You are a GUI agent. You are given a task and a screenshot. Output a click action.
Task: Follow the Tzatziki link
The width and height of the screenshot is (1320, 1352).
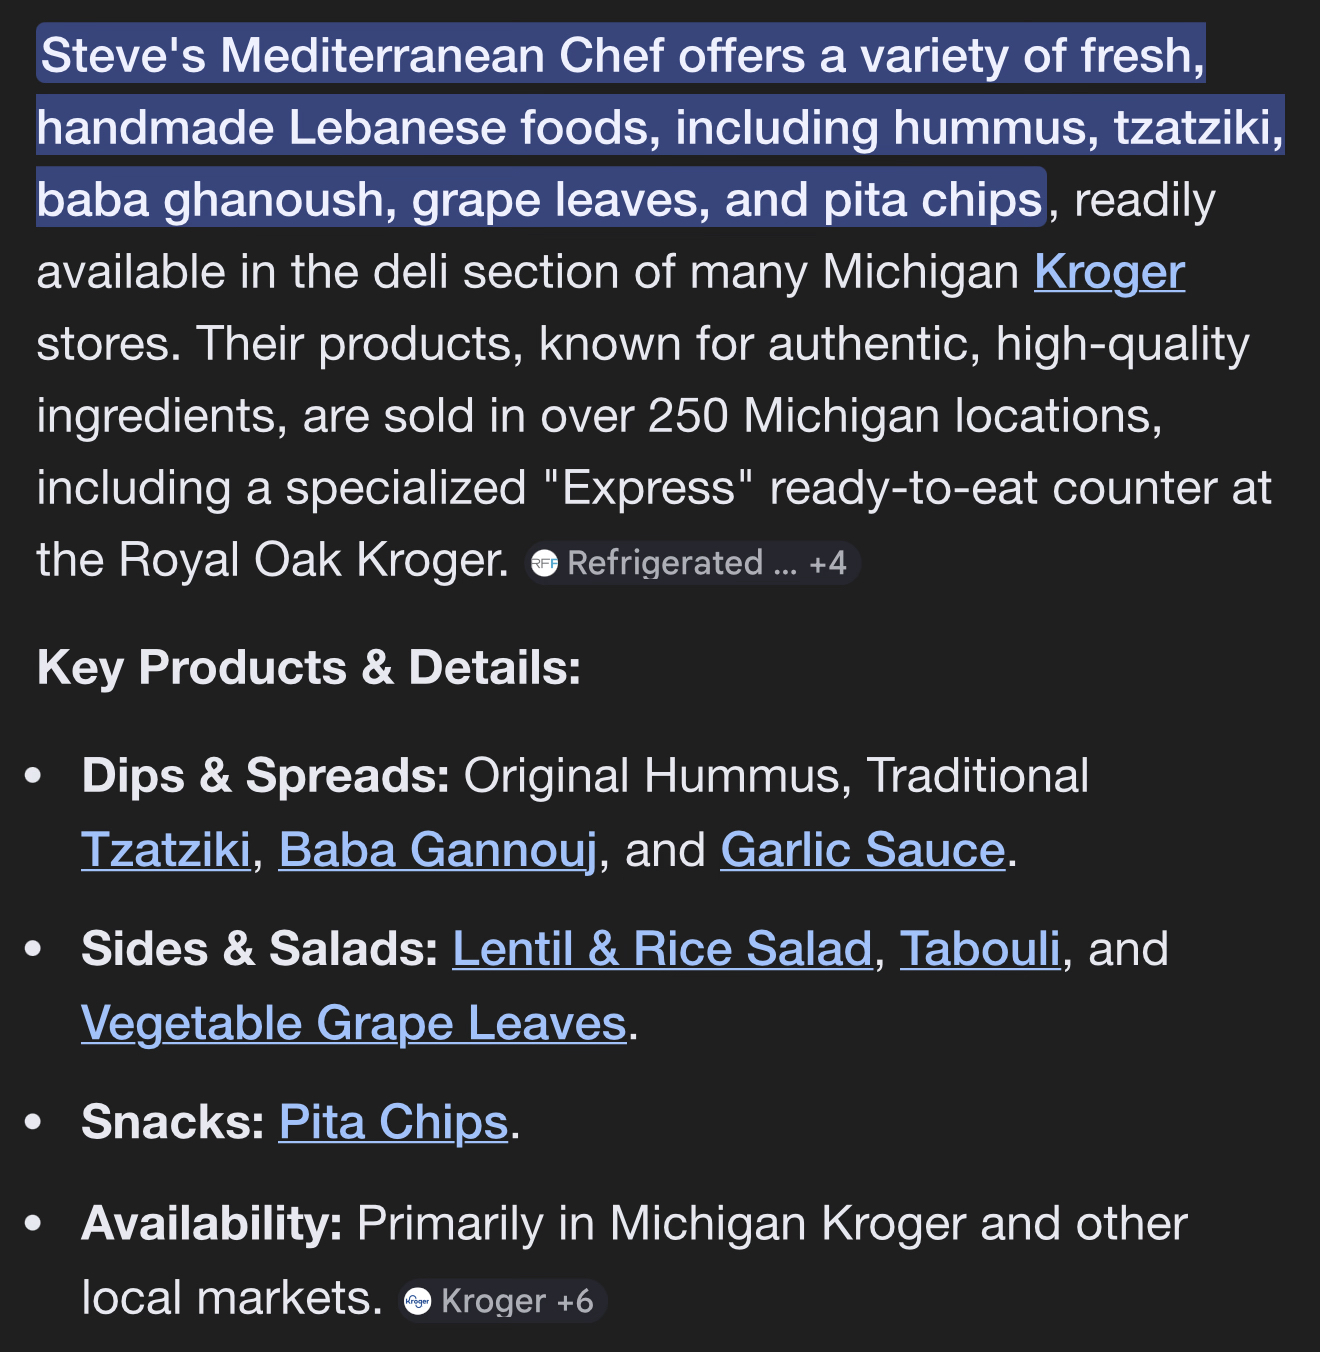pos(165,850)
